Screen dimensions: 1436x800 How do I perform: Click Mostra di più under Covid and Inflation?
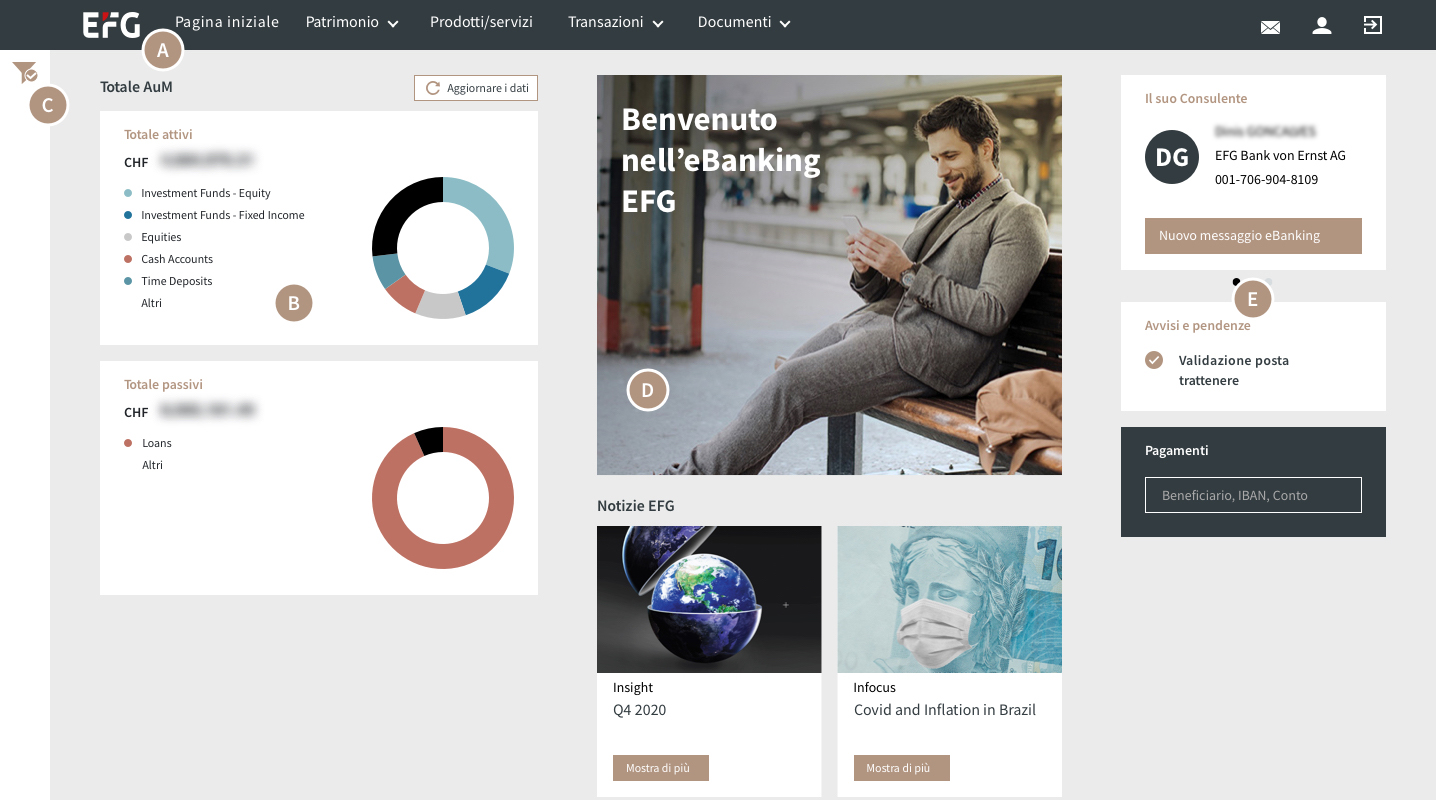(x=901, y=768)
